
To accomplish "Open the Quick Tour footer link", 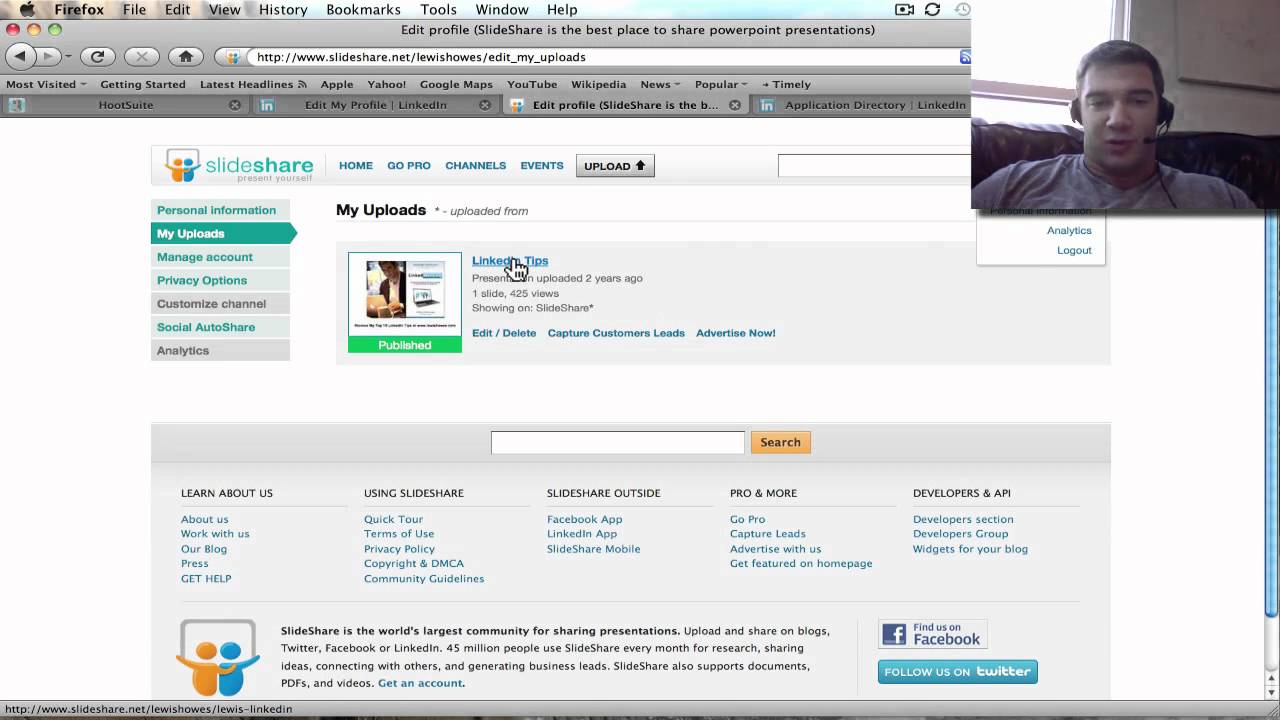I will 393,519.
